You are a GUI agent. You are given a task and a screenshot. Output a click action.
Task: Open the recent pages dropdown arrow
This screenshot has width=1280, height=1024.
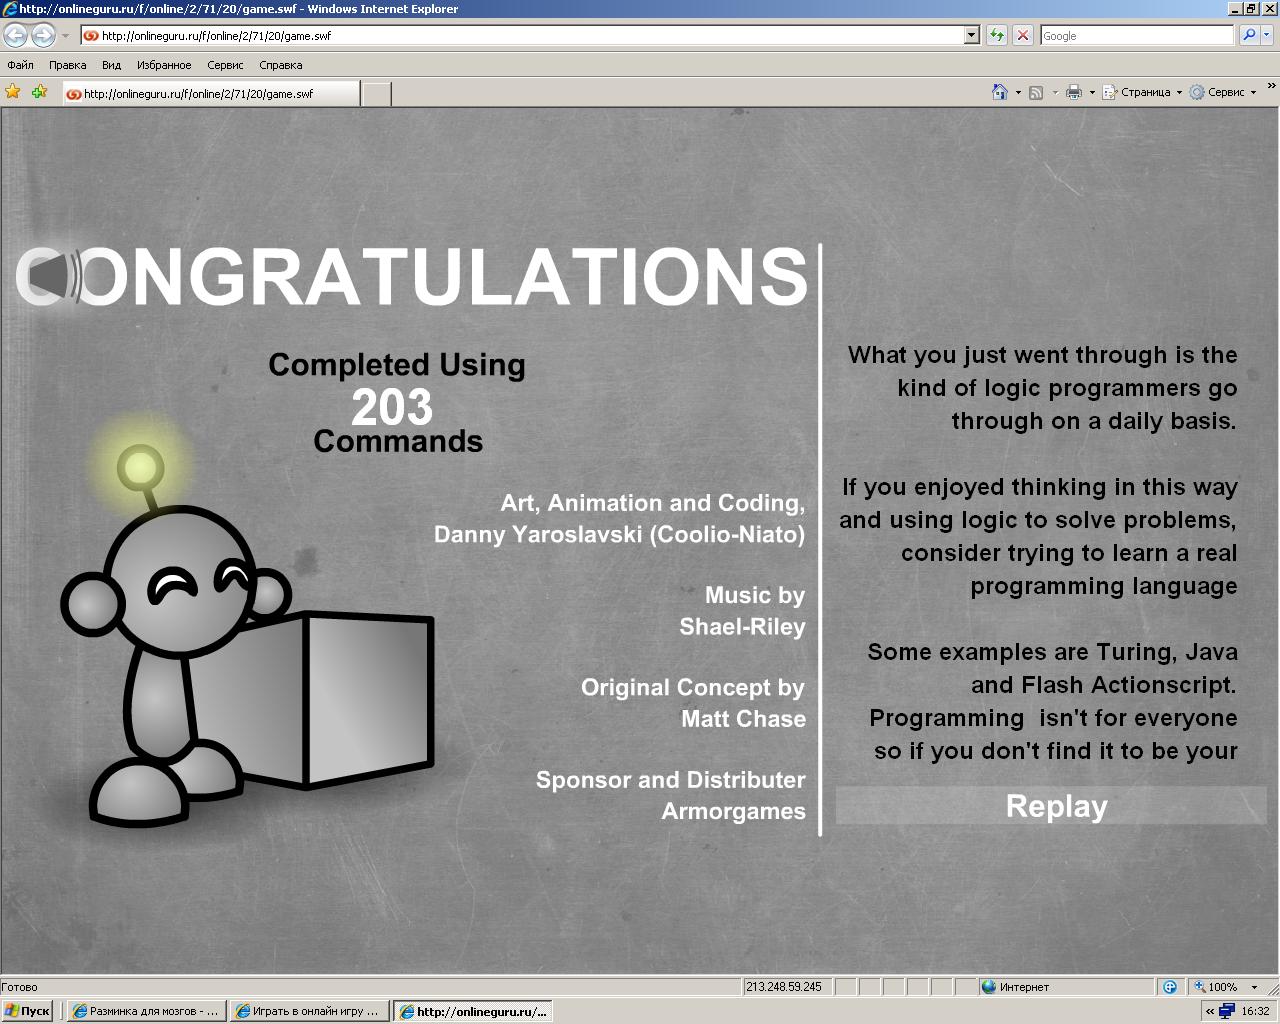[65, 36]
